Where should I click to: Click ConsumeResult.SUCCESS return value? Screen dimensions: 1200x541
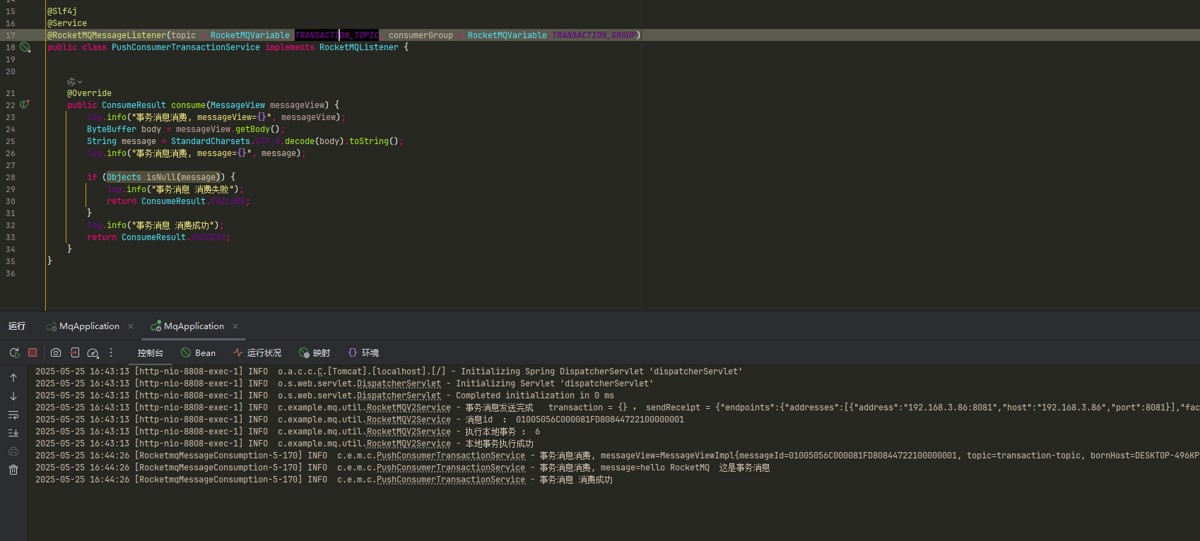point(175,237)
